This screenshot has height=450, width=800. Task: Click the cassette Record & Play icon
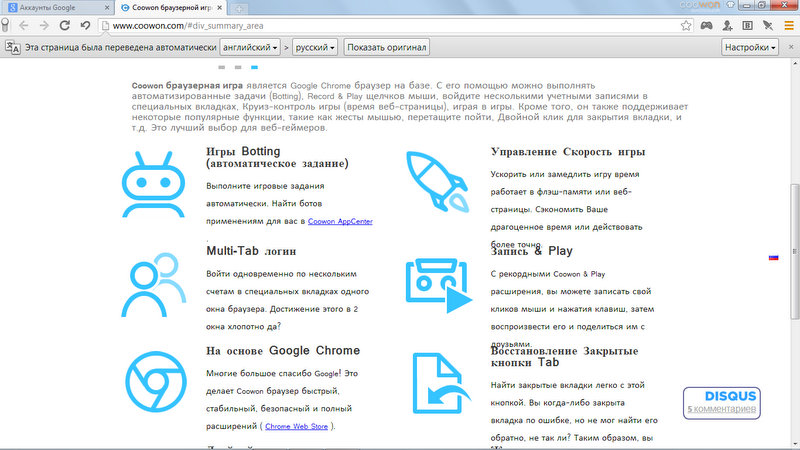(438, 286)
